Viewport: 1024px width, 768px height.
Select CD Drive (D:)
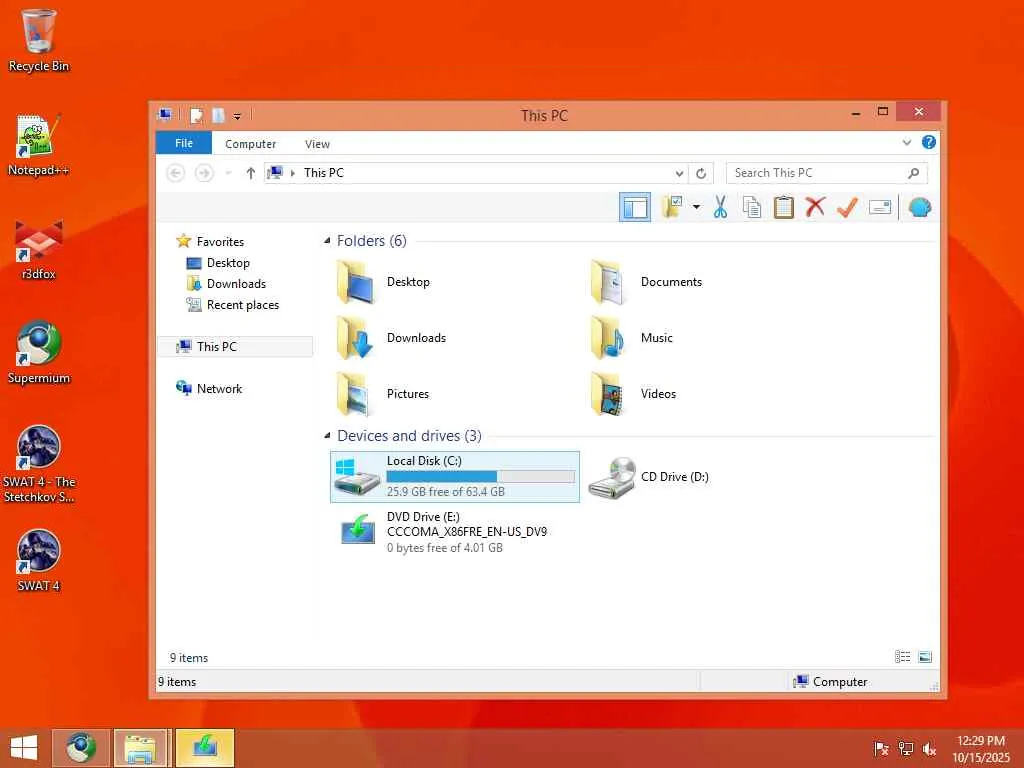pyautogui.click(x=648, y=477)
